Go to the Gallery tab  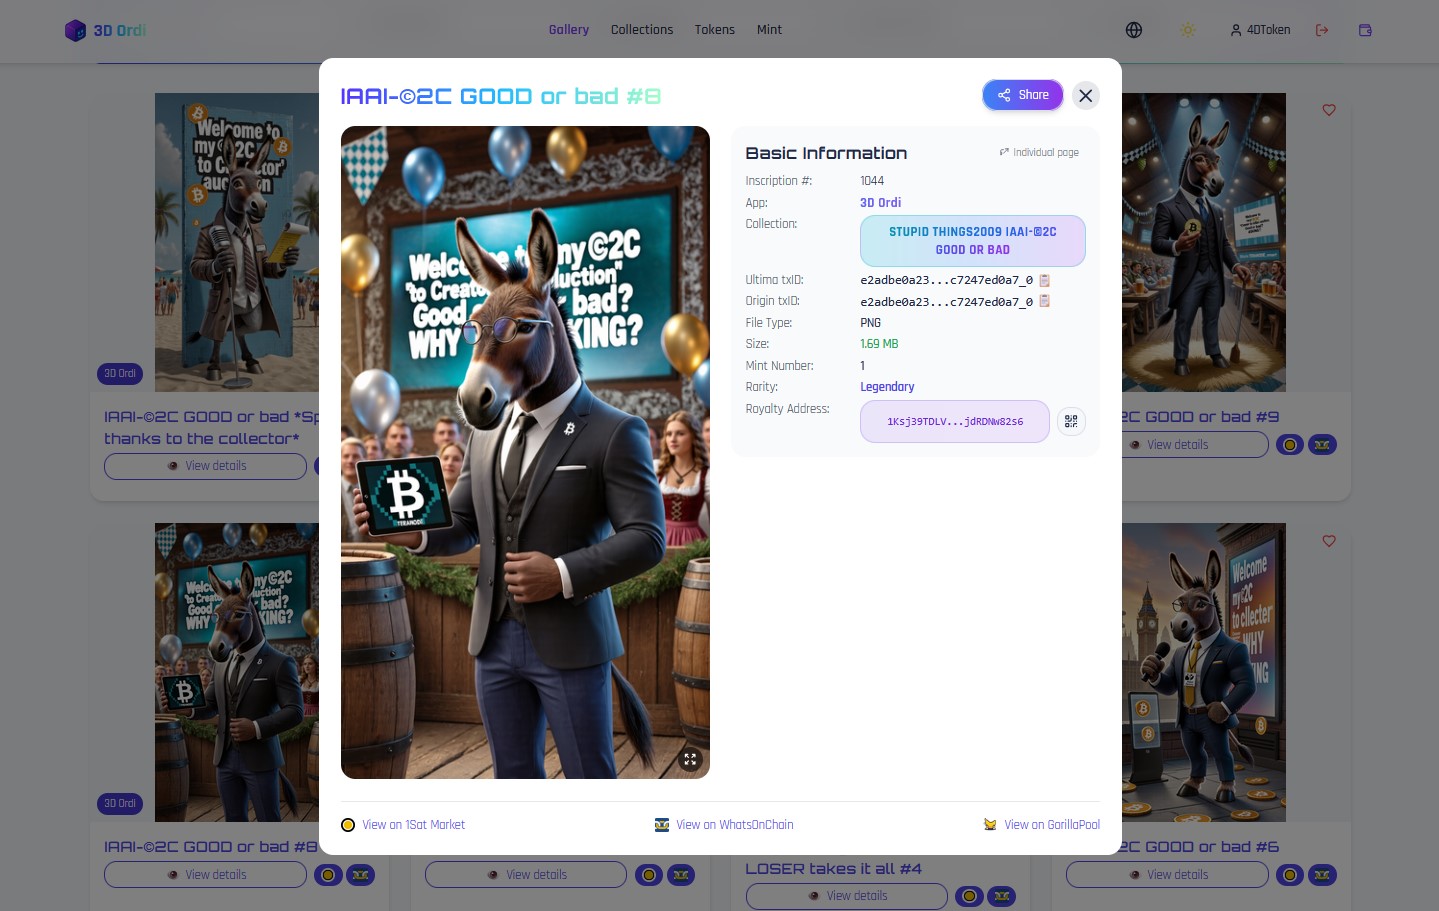pos(569,30)
